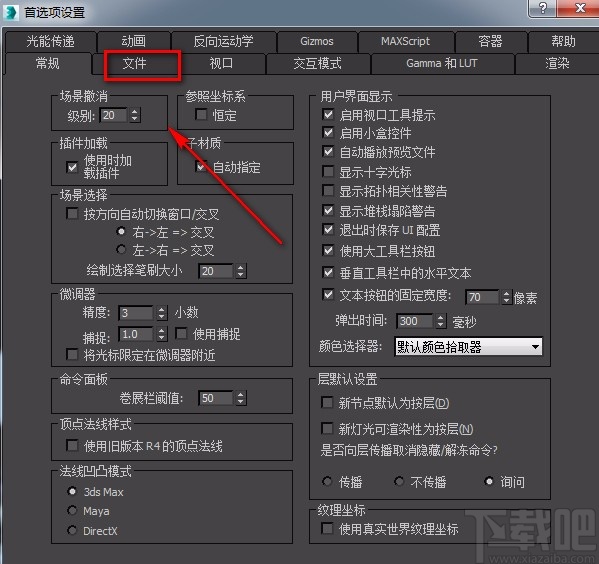Image resolution: width=599 pixels, height=564 pixels.
Task: Open the 反向运动学 tab
Action: (223, 41)
